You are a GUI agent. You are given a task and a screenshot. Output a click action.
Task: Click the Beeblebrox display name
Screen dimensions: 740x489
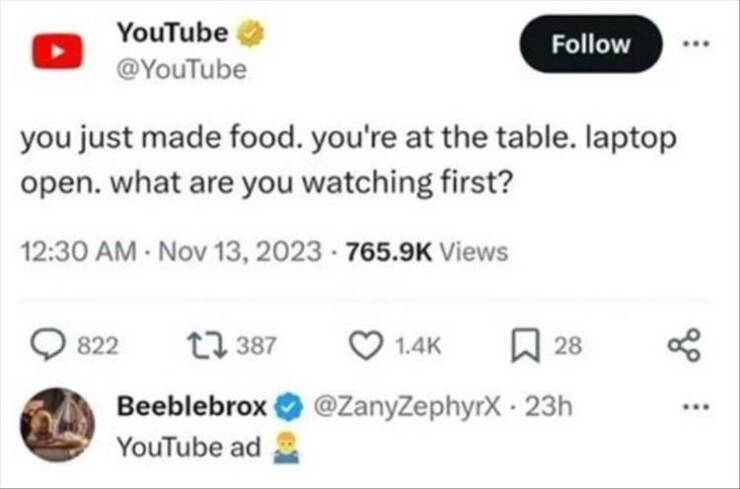click(x=192, y=407)
